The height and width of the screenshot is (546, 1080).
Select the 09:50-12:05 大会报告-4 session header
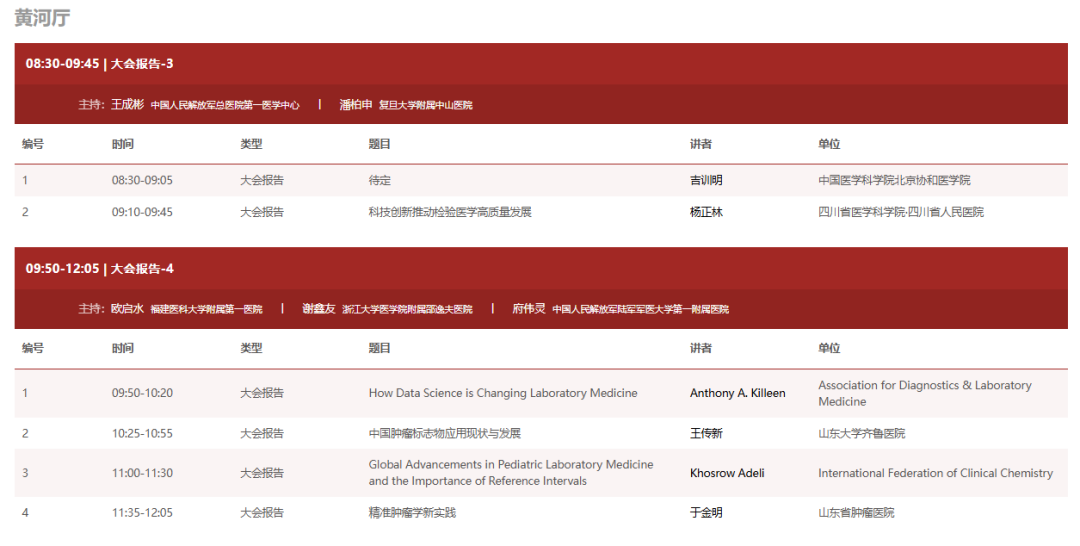[x=541, y=269]
